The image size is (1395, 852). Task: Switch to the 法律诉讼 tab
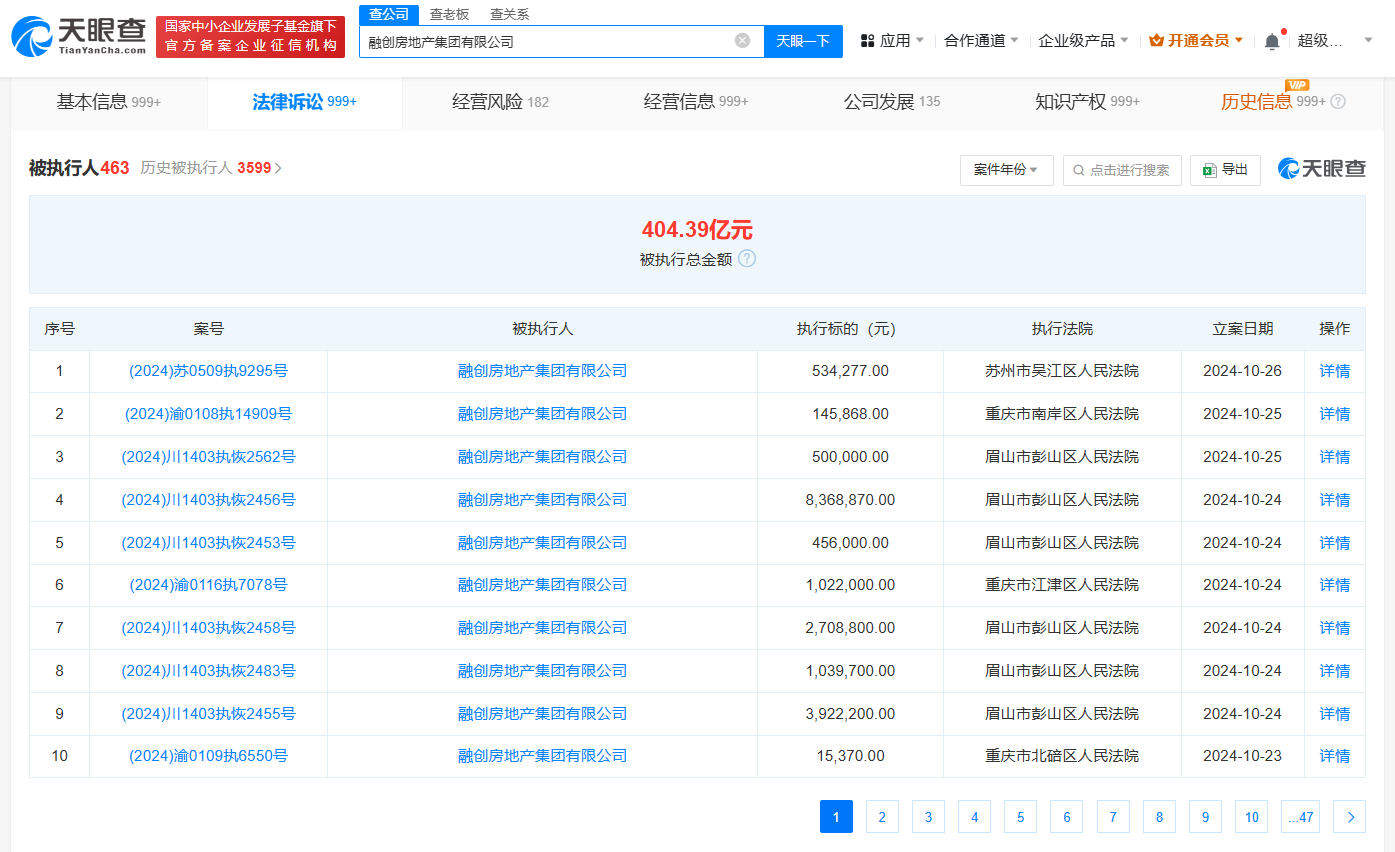[x=305, y=102]
